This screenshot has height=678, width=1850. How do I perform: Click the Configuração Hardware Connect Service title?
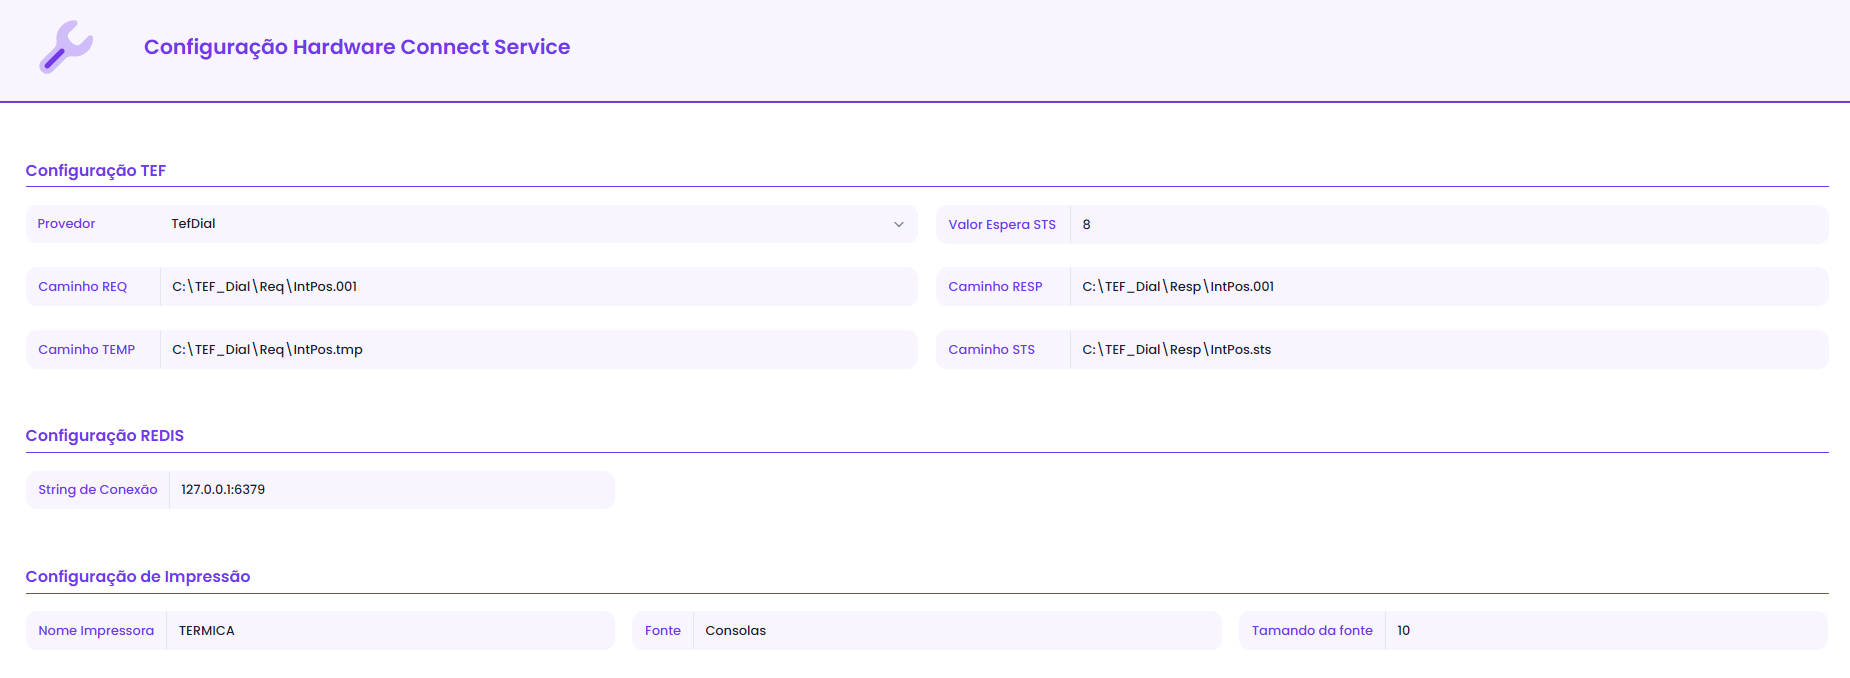[x=357, y=47]
